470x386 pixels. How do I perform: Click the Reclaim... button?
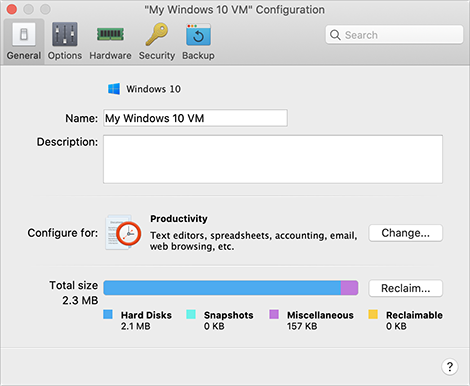click(x=406, y=288)
